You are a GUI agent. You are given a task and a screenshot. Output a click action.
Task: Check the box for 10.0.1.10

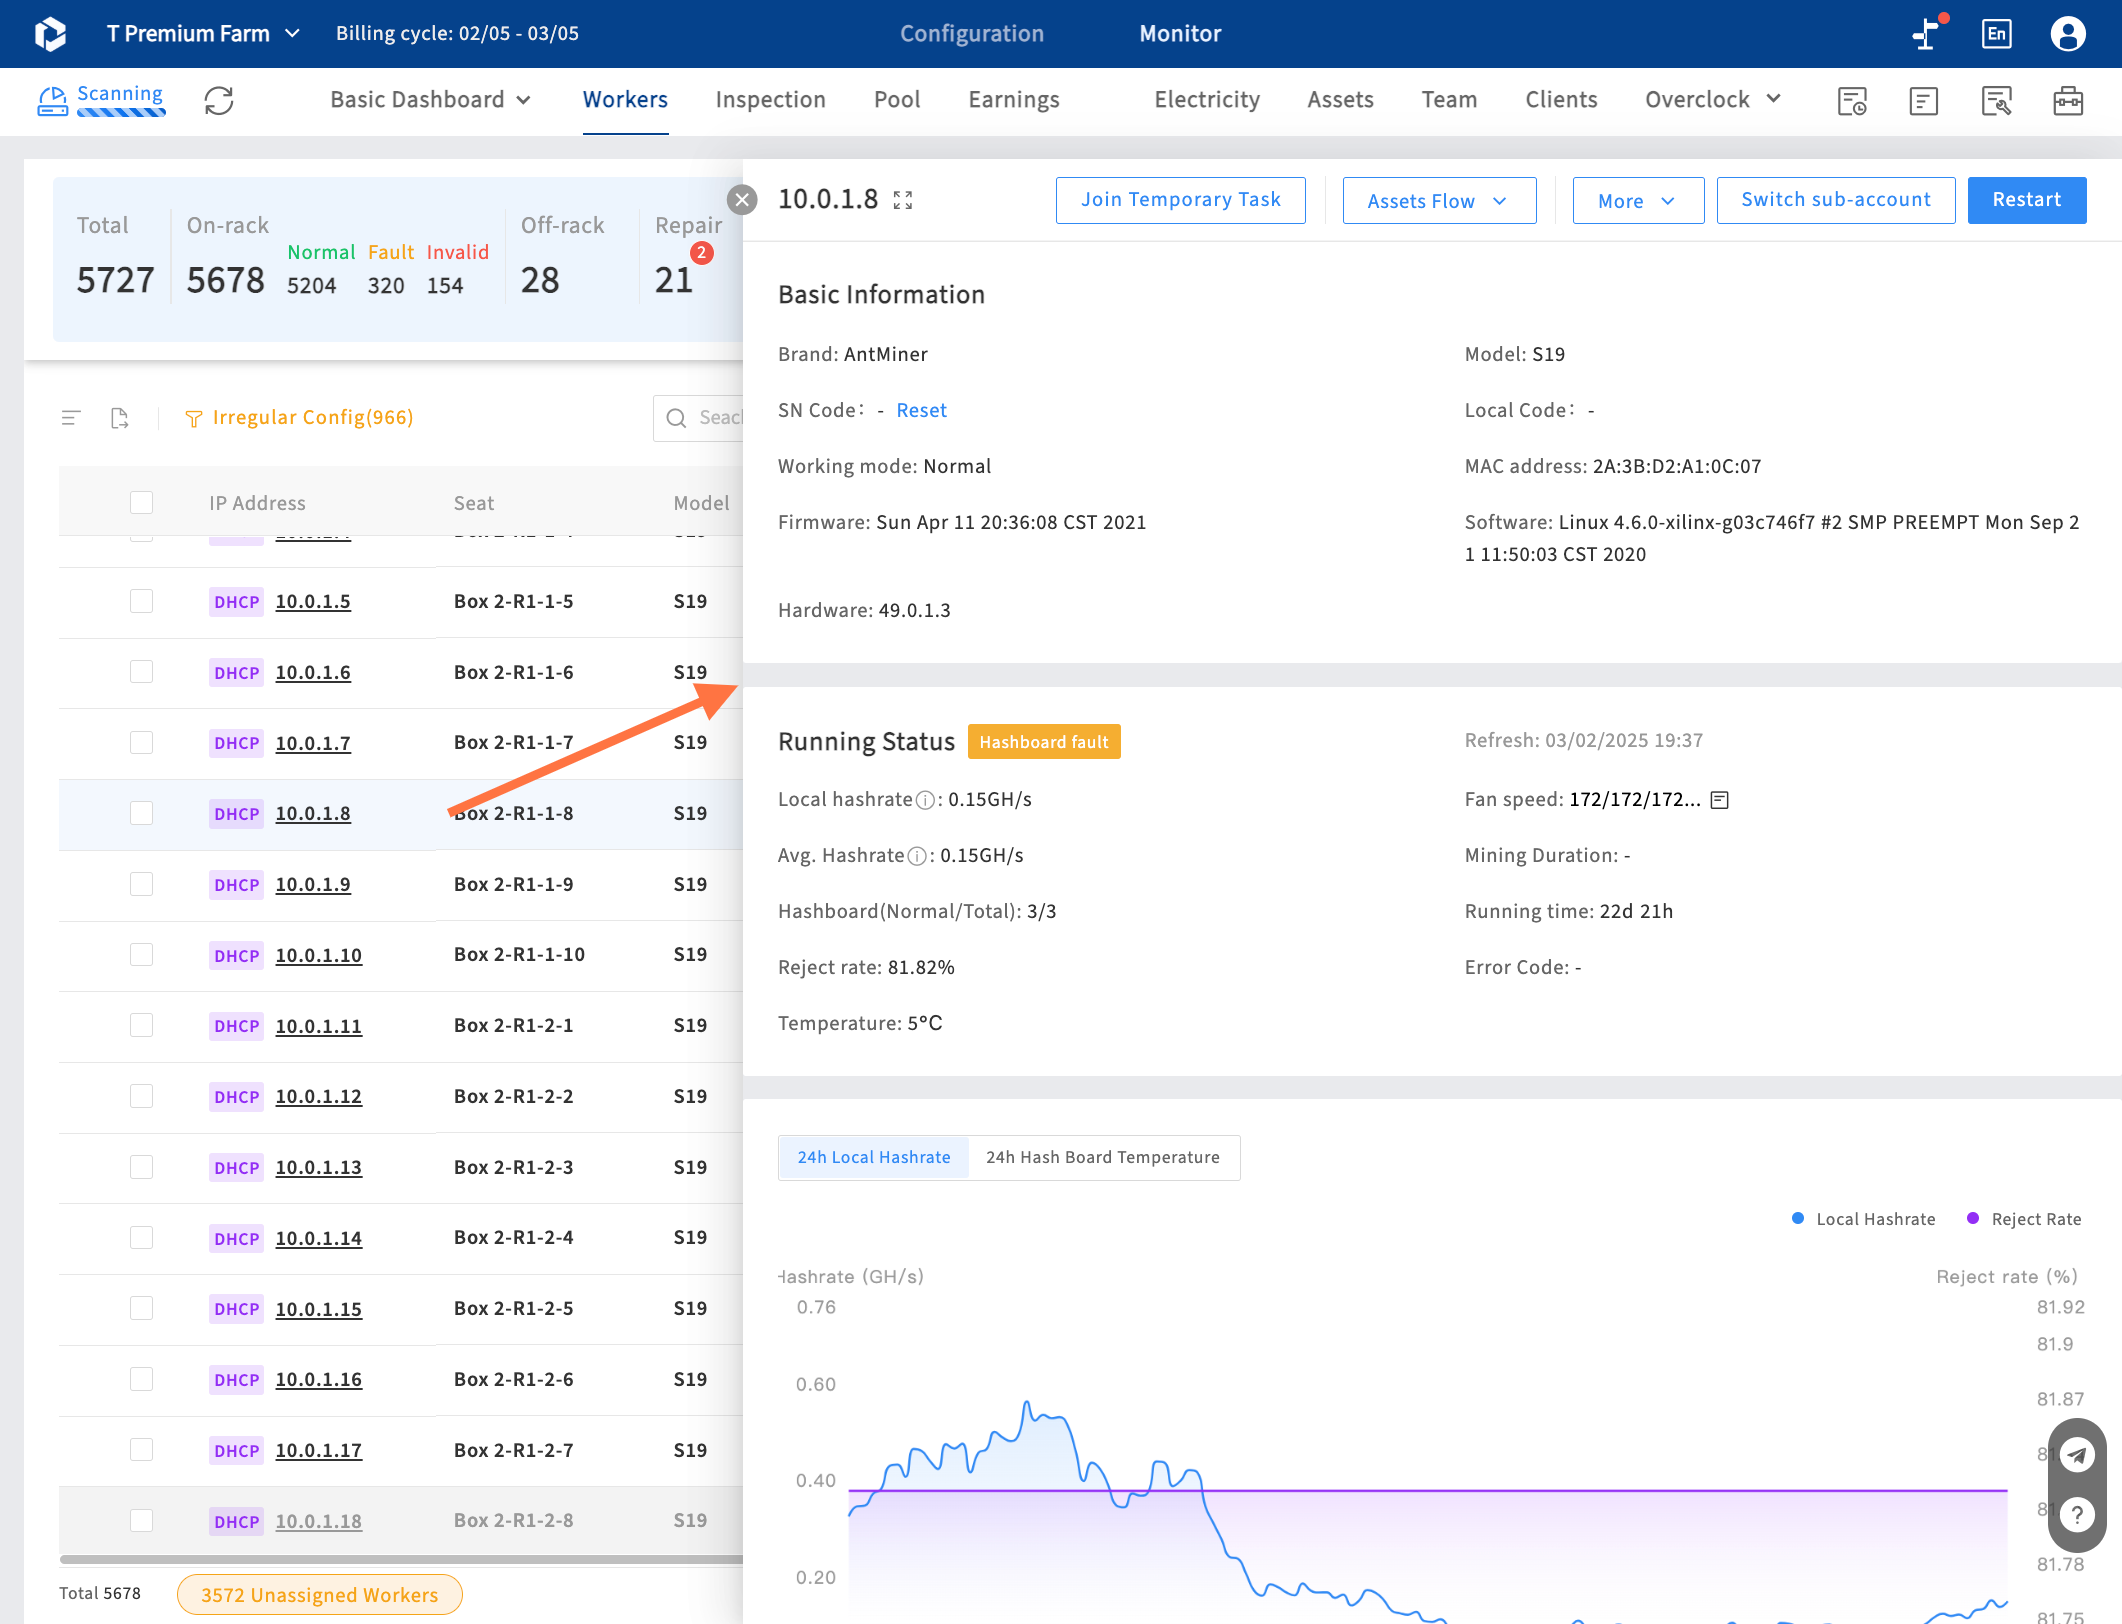pos(142,955)
